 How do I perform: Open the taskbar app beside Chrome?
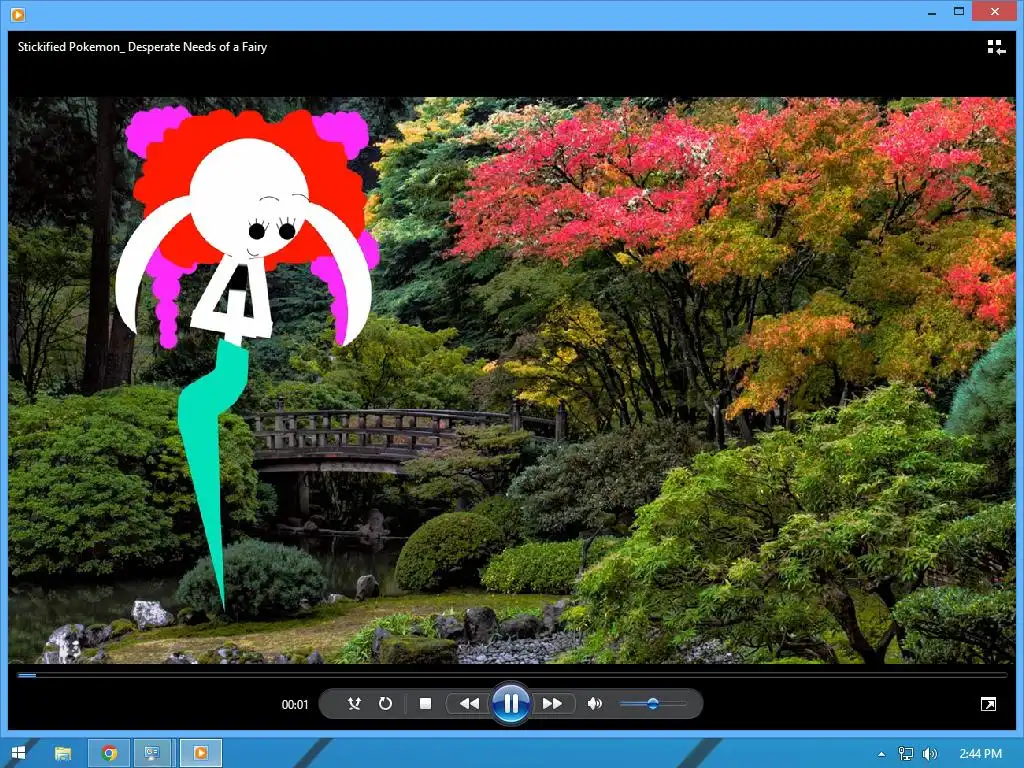pos(152,753)
